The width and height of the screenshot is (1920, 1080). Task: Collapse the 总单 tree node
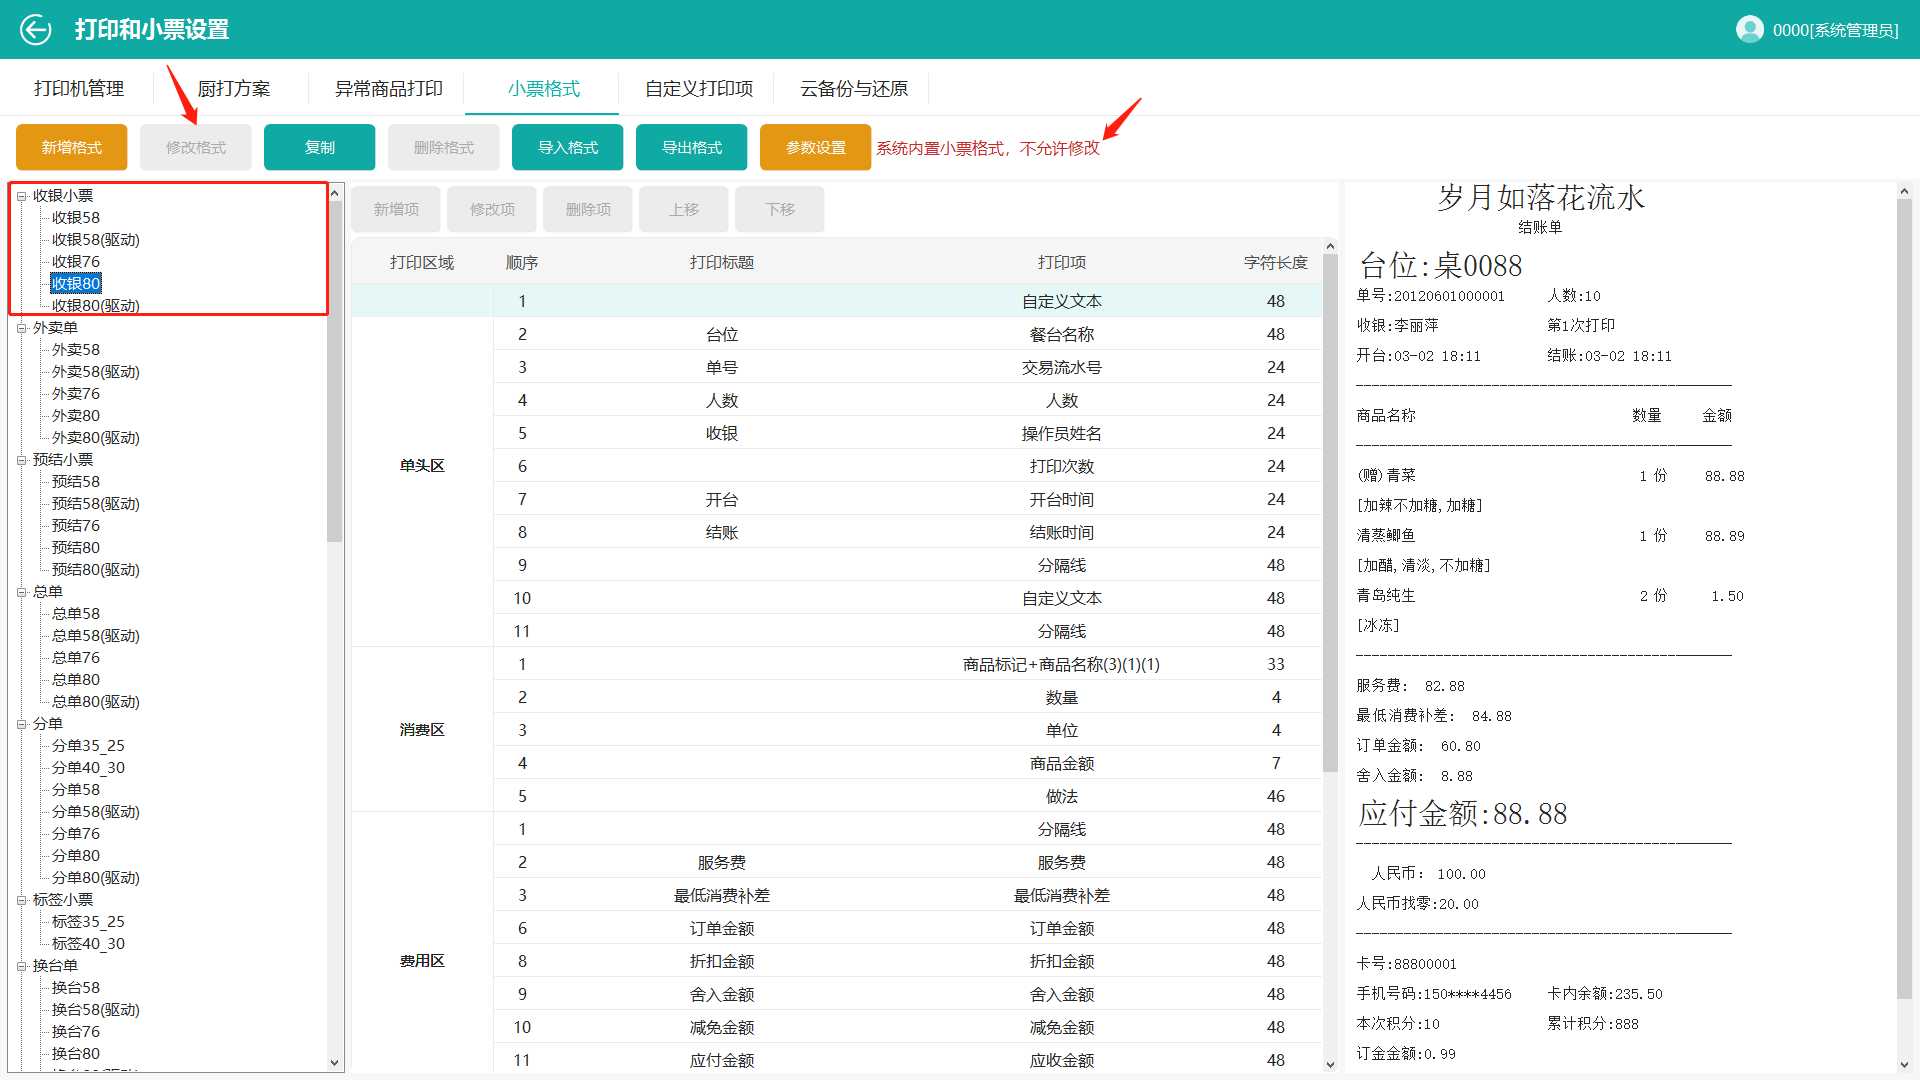point(22,592)
